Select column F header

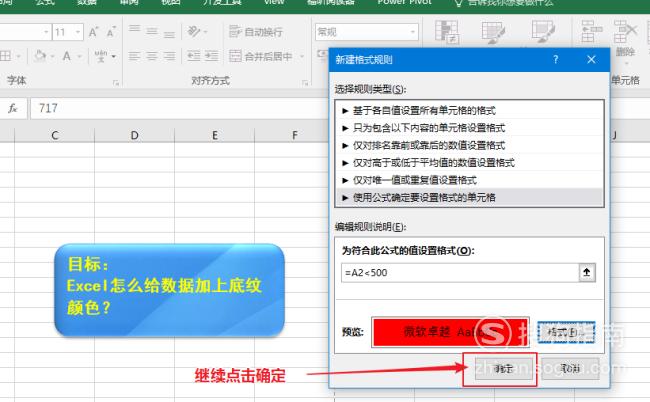294,135
